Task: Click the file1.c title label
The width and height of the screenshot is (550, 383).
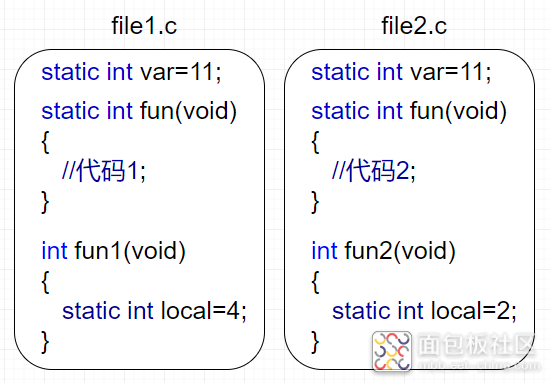Action: pos(144,26)
